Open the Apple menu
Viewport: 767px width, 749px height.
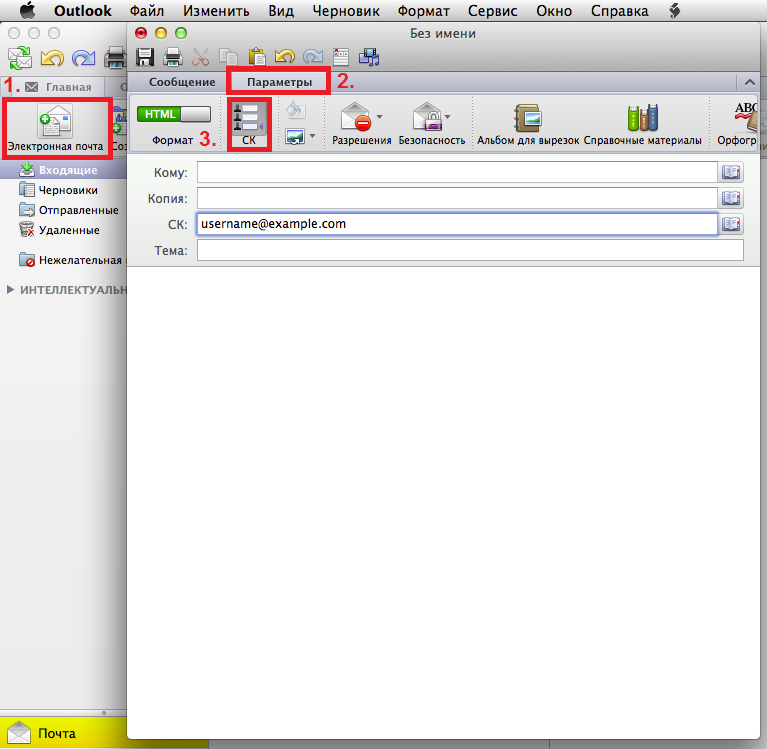(x=27, y=10)
